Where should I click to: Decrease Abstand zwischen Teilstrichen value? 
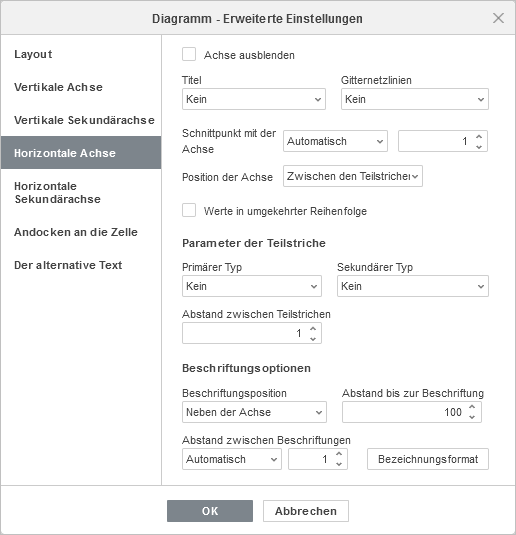pyautogui.click(x=313, y=338)
